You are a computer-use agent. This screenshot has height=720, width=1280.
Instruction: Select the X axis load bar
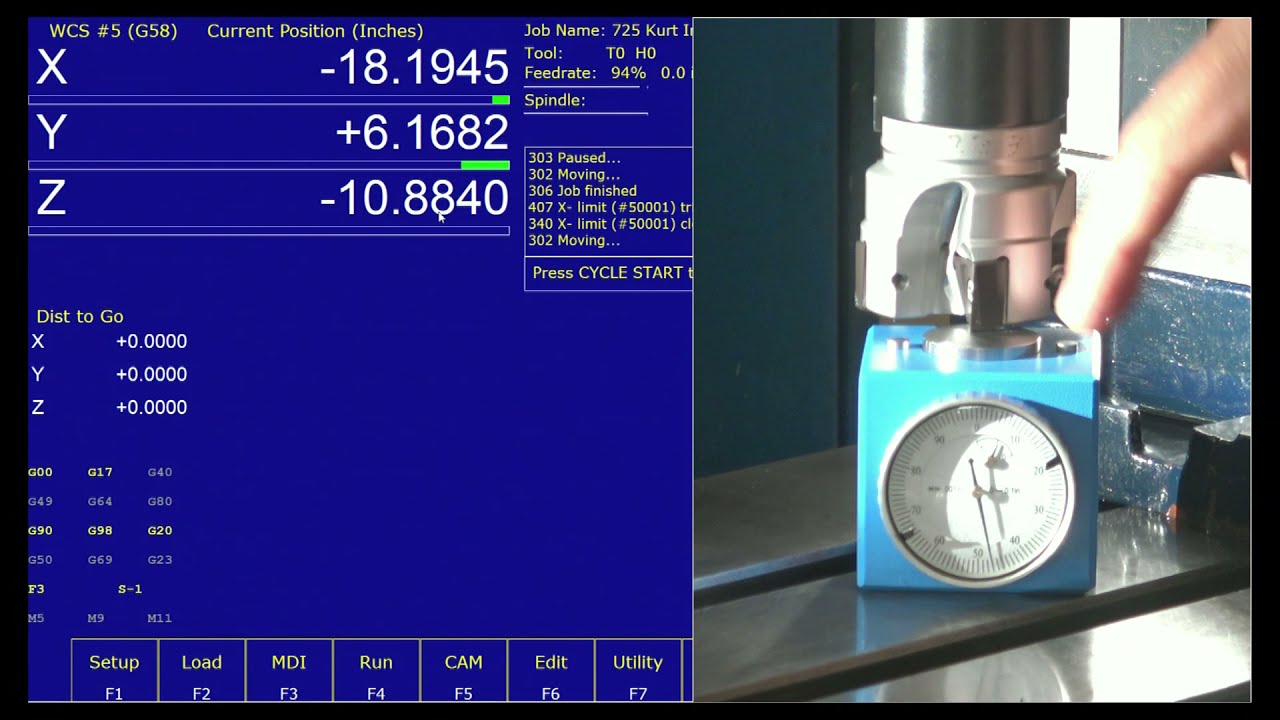point(269,100)
